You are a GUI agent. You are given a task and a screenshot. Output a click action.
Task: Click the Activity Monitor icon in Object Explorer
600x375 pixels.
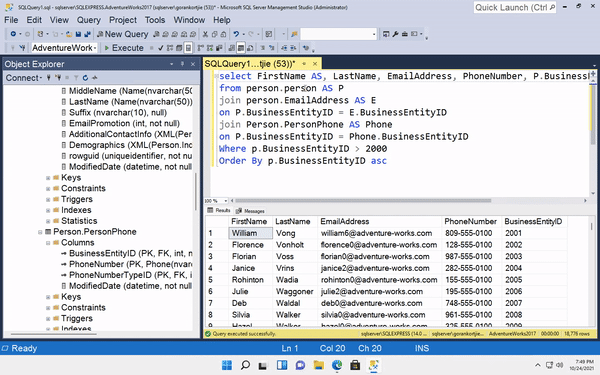95,78
